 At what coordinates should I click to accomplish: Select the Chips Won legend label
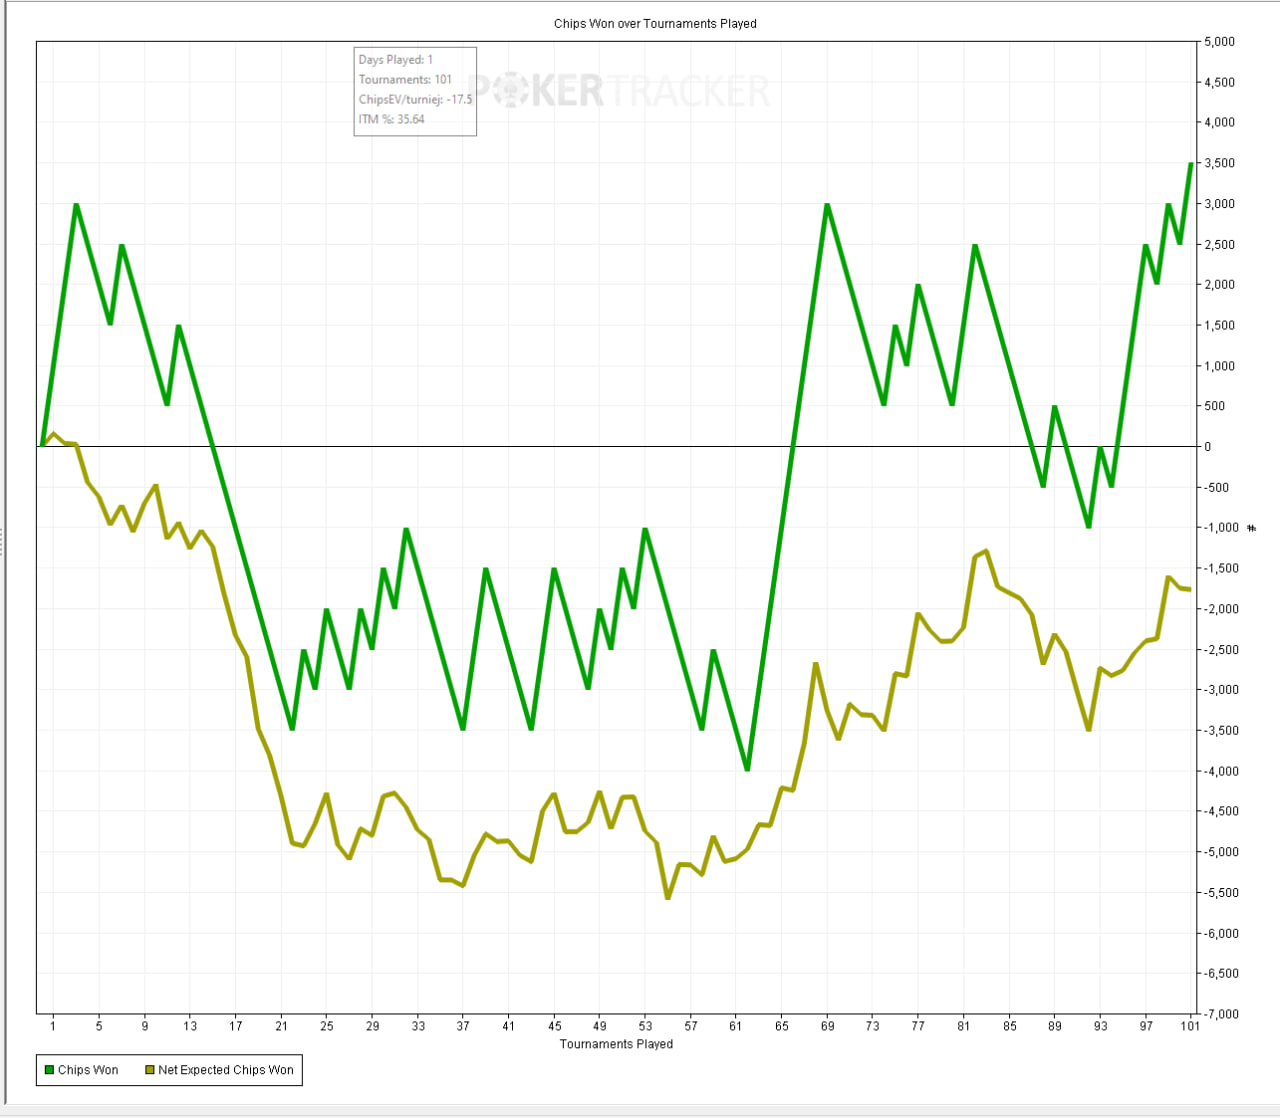(88, 1070)
